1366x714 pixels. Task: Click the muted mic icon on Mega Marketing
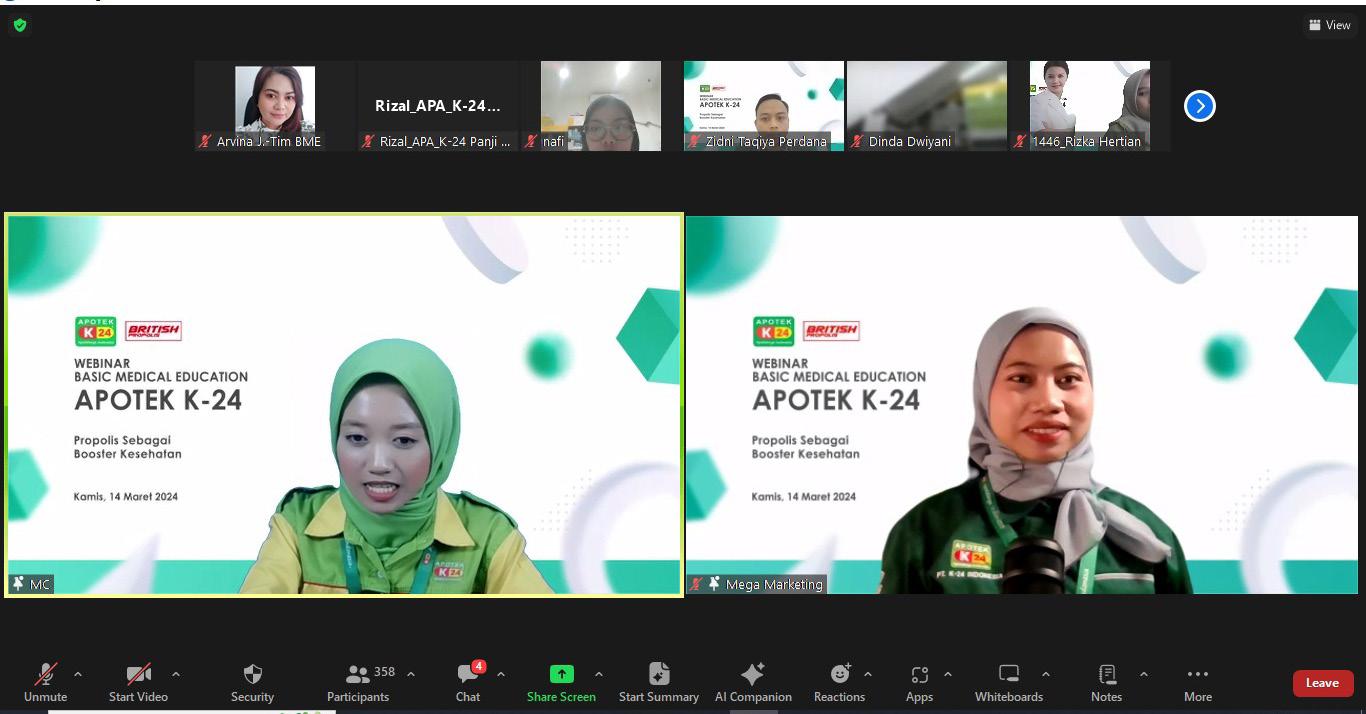[x=697, y=584]
